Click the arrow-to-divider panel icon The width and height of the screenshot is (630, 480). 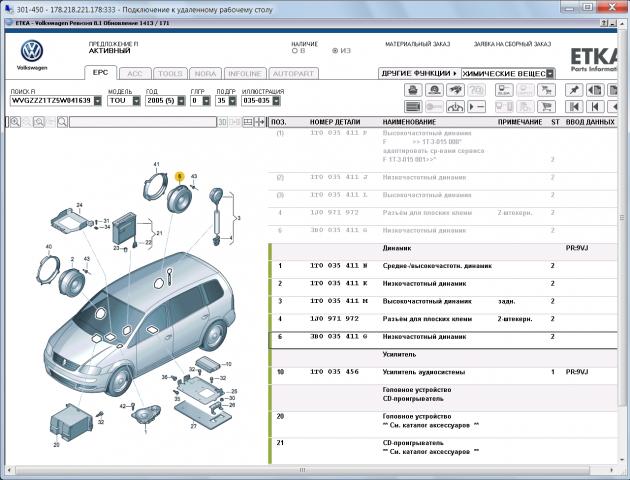tap(260, 122)
